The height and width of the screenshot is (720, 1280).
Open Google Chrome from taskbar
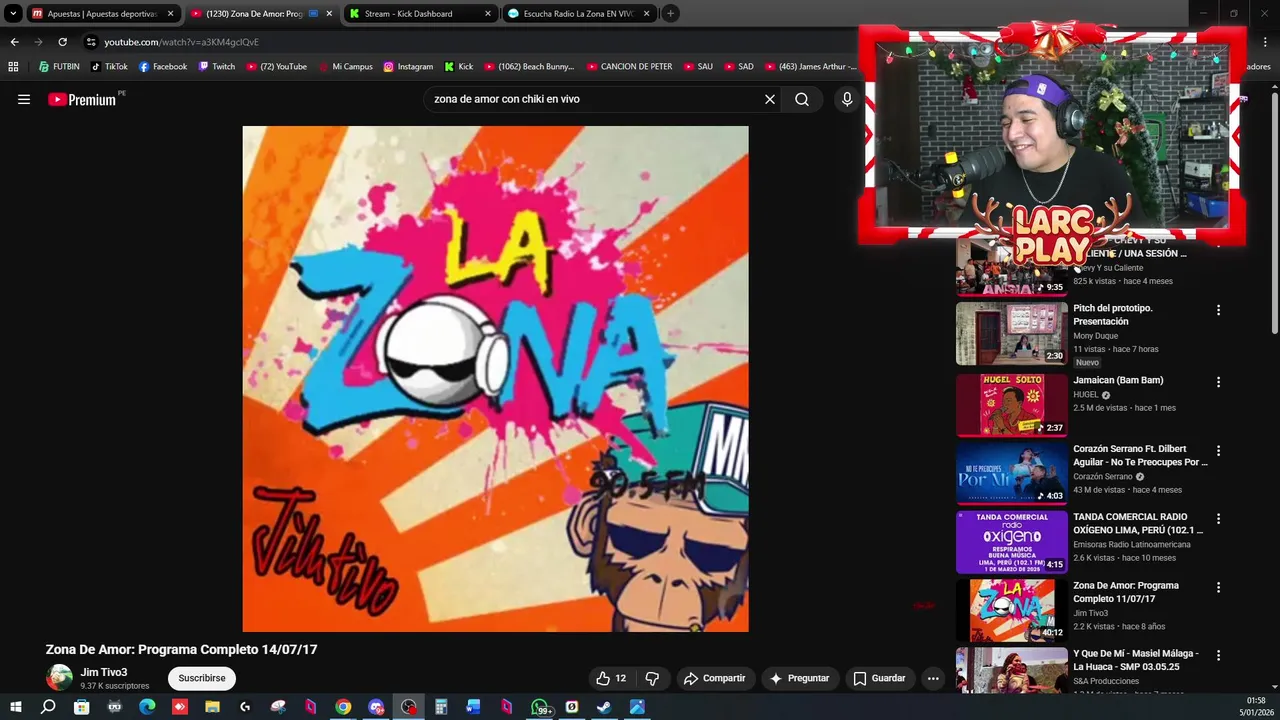coord(343,707)
